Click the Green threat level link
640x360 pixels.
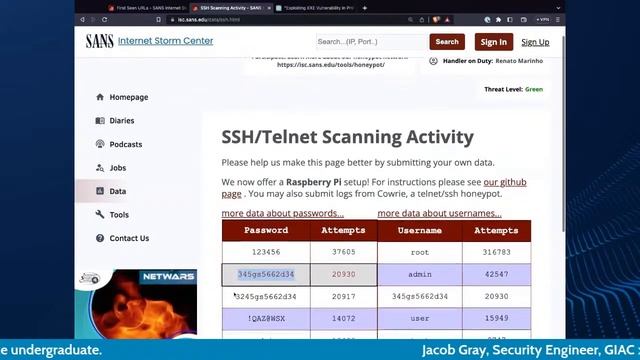pos(534,89)
